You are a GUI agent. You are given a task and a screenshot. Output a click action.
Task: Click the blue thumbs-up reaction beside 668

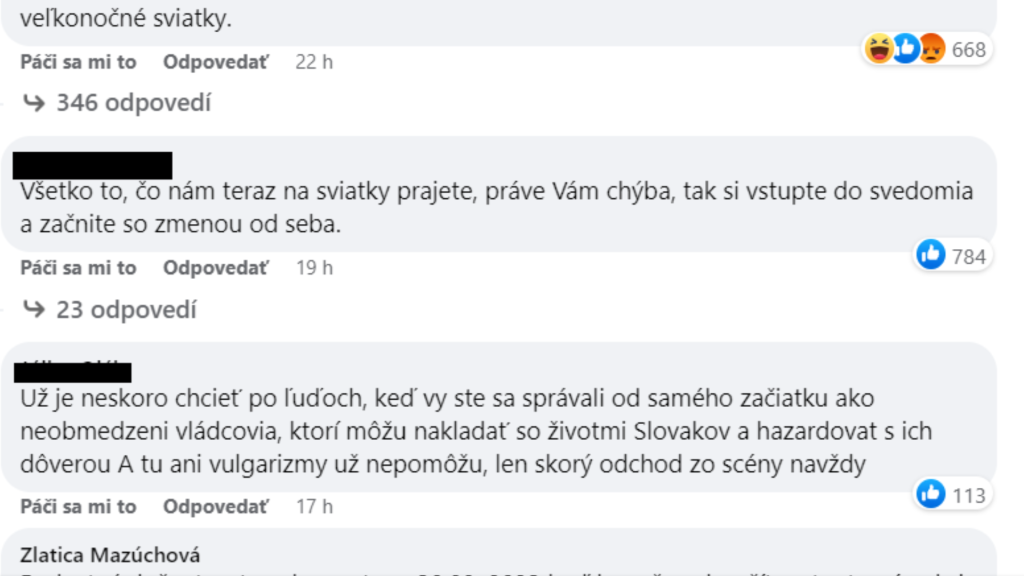905,48
